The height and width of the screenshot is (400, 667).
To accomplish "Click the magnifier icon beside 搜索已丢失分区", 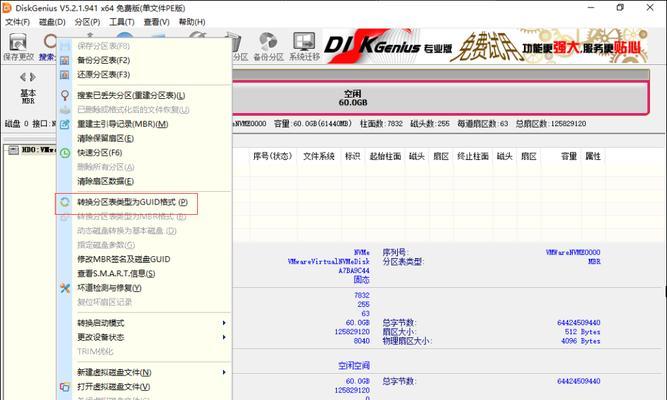I will pos(65,95).
